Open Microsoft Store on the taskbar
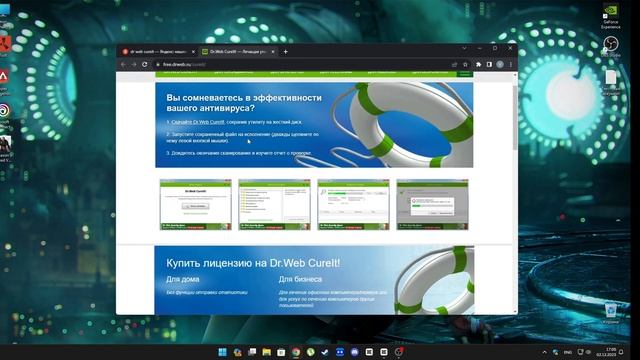 point(281,352)
